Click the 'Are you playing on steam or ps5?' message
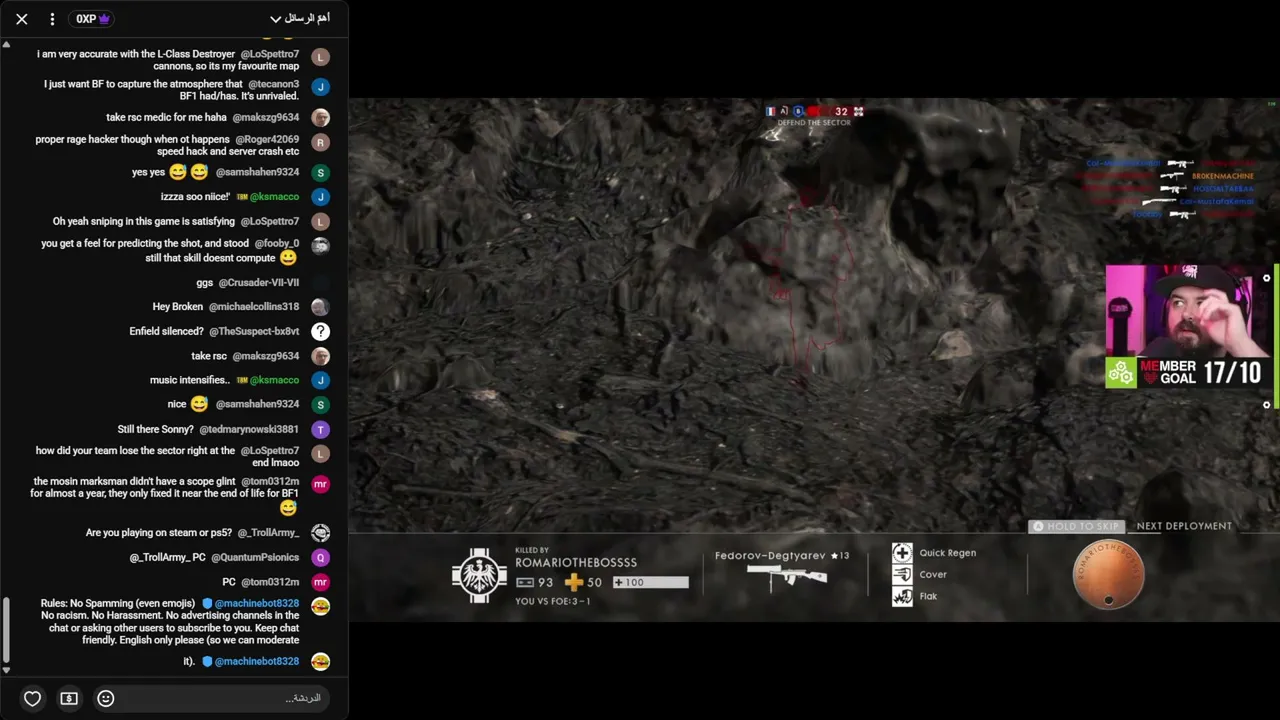The image size is (1280, 720). (159, 533)
